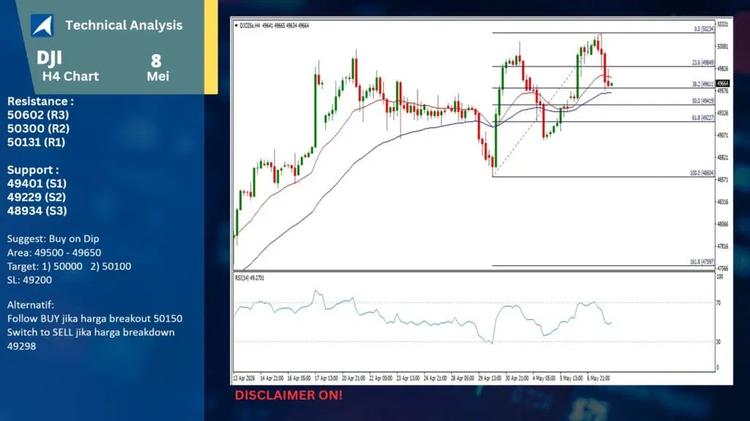Click support level 49401 (S1)
The height and width of the screenshot is (421, 750).
coord(37,183)
